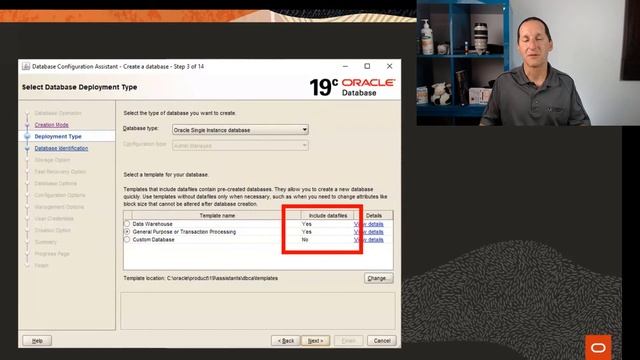Viewport: 640px width, 360px height.
Task: Click the User Credentials step
Action: tap(54, 218)
